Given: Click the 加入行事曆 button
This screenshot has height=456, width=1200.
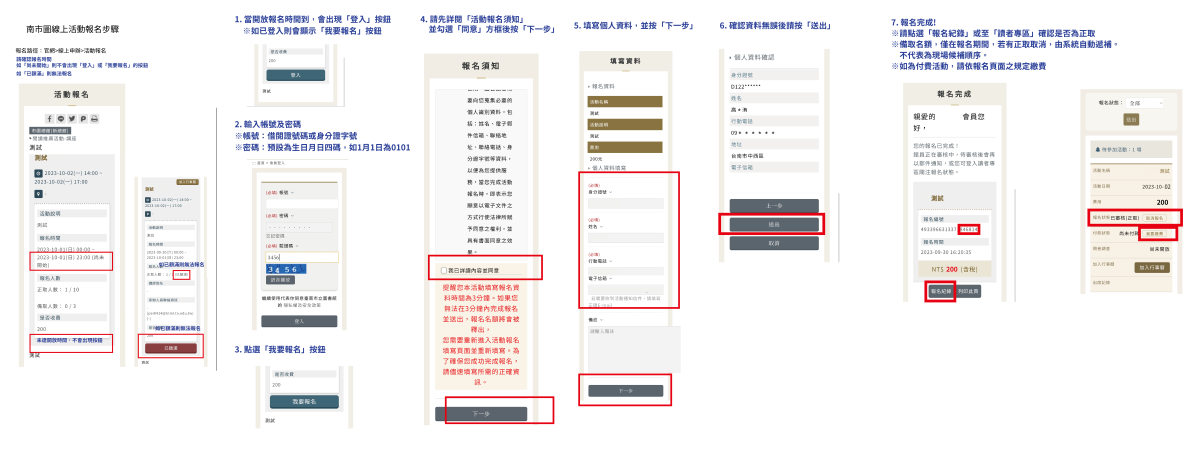Looking at the screenshot, I should pos(1152,268).
